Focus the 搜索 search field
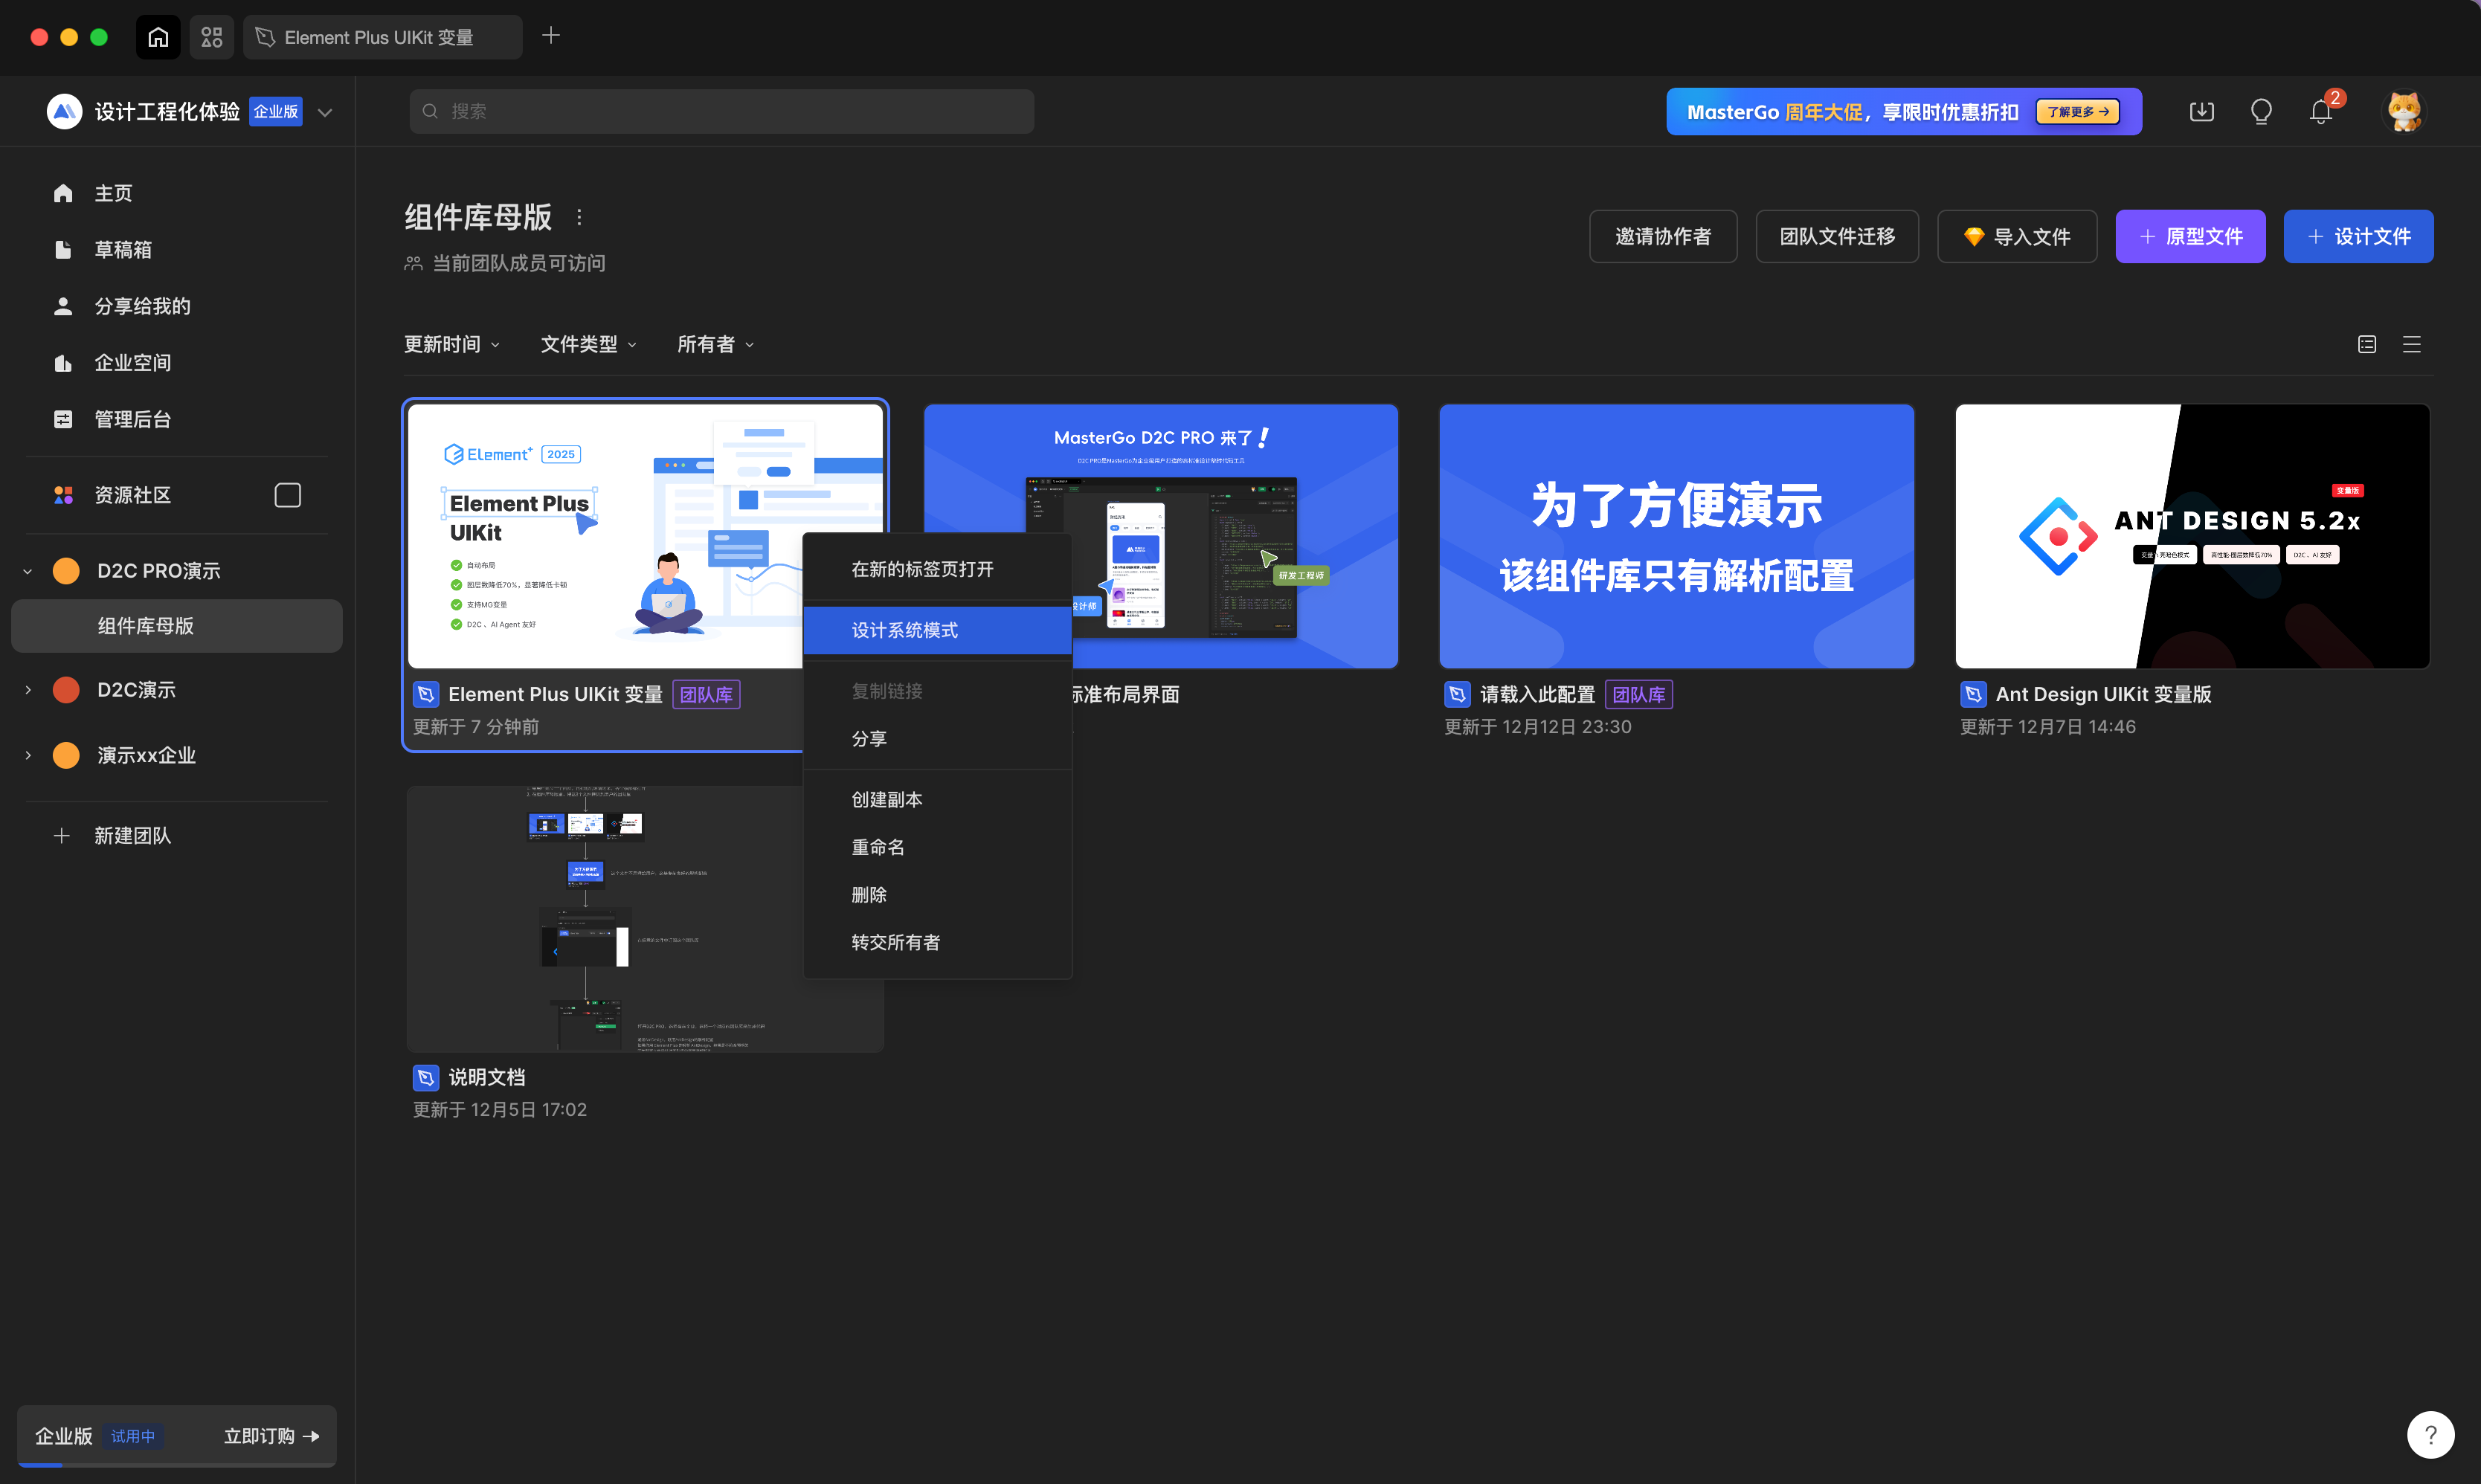Image resolution: width=2481 pixels, height=1484 pixels. pos(722,111)
